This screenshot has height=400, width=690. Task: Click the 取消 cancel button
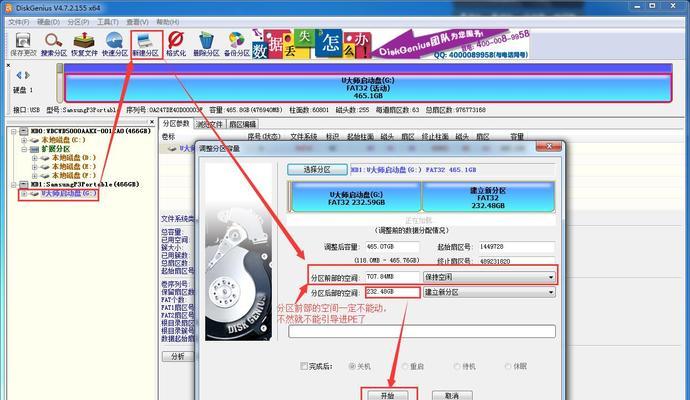click(452, 395)
